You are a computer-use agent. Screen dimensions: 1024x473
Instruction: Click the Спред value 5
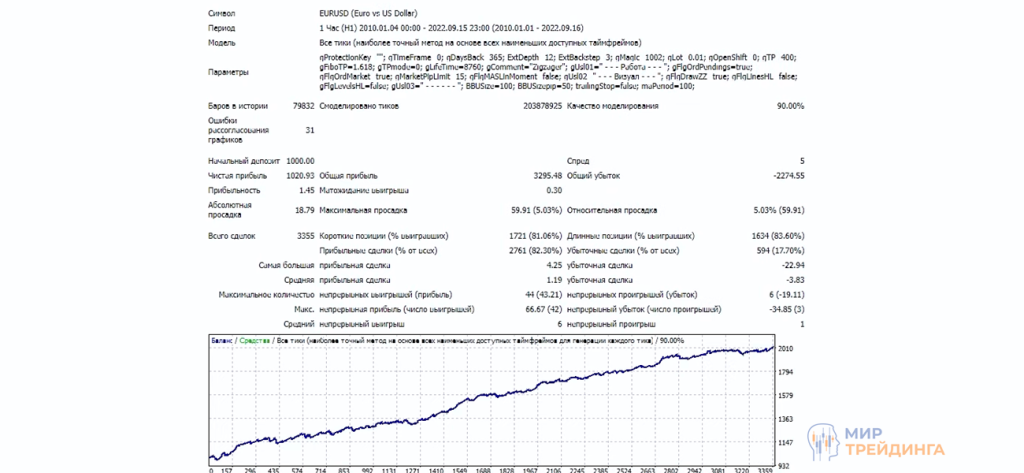point(801,160)
